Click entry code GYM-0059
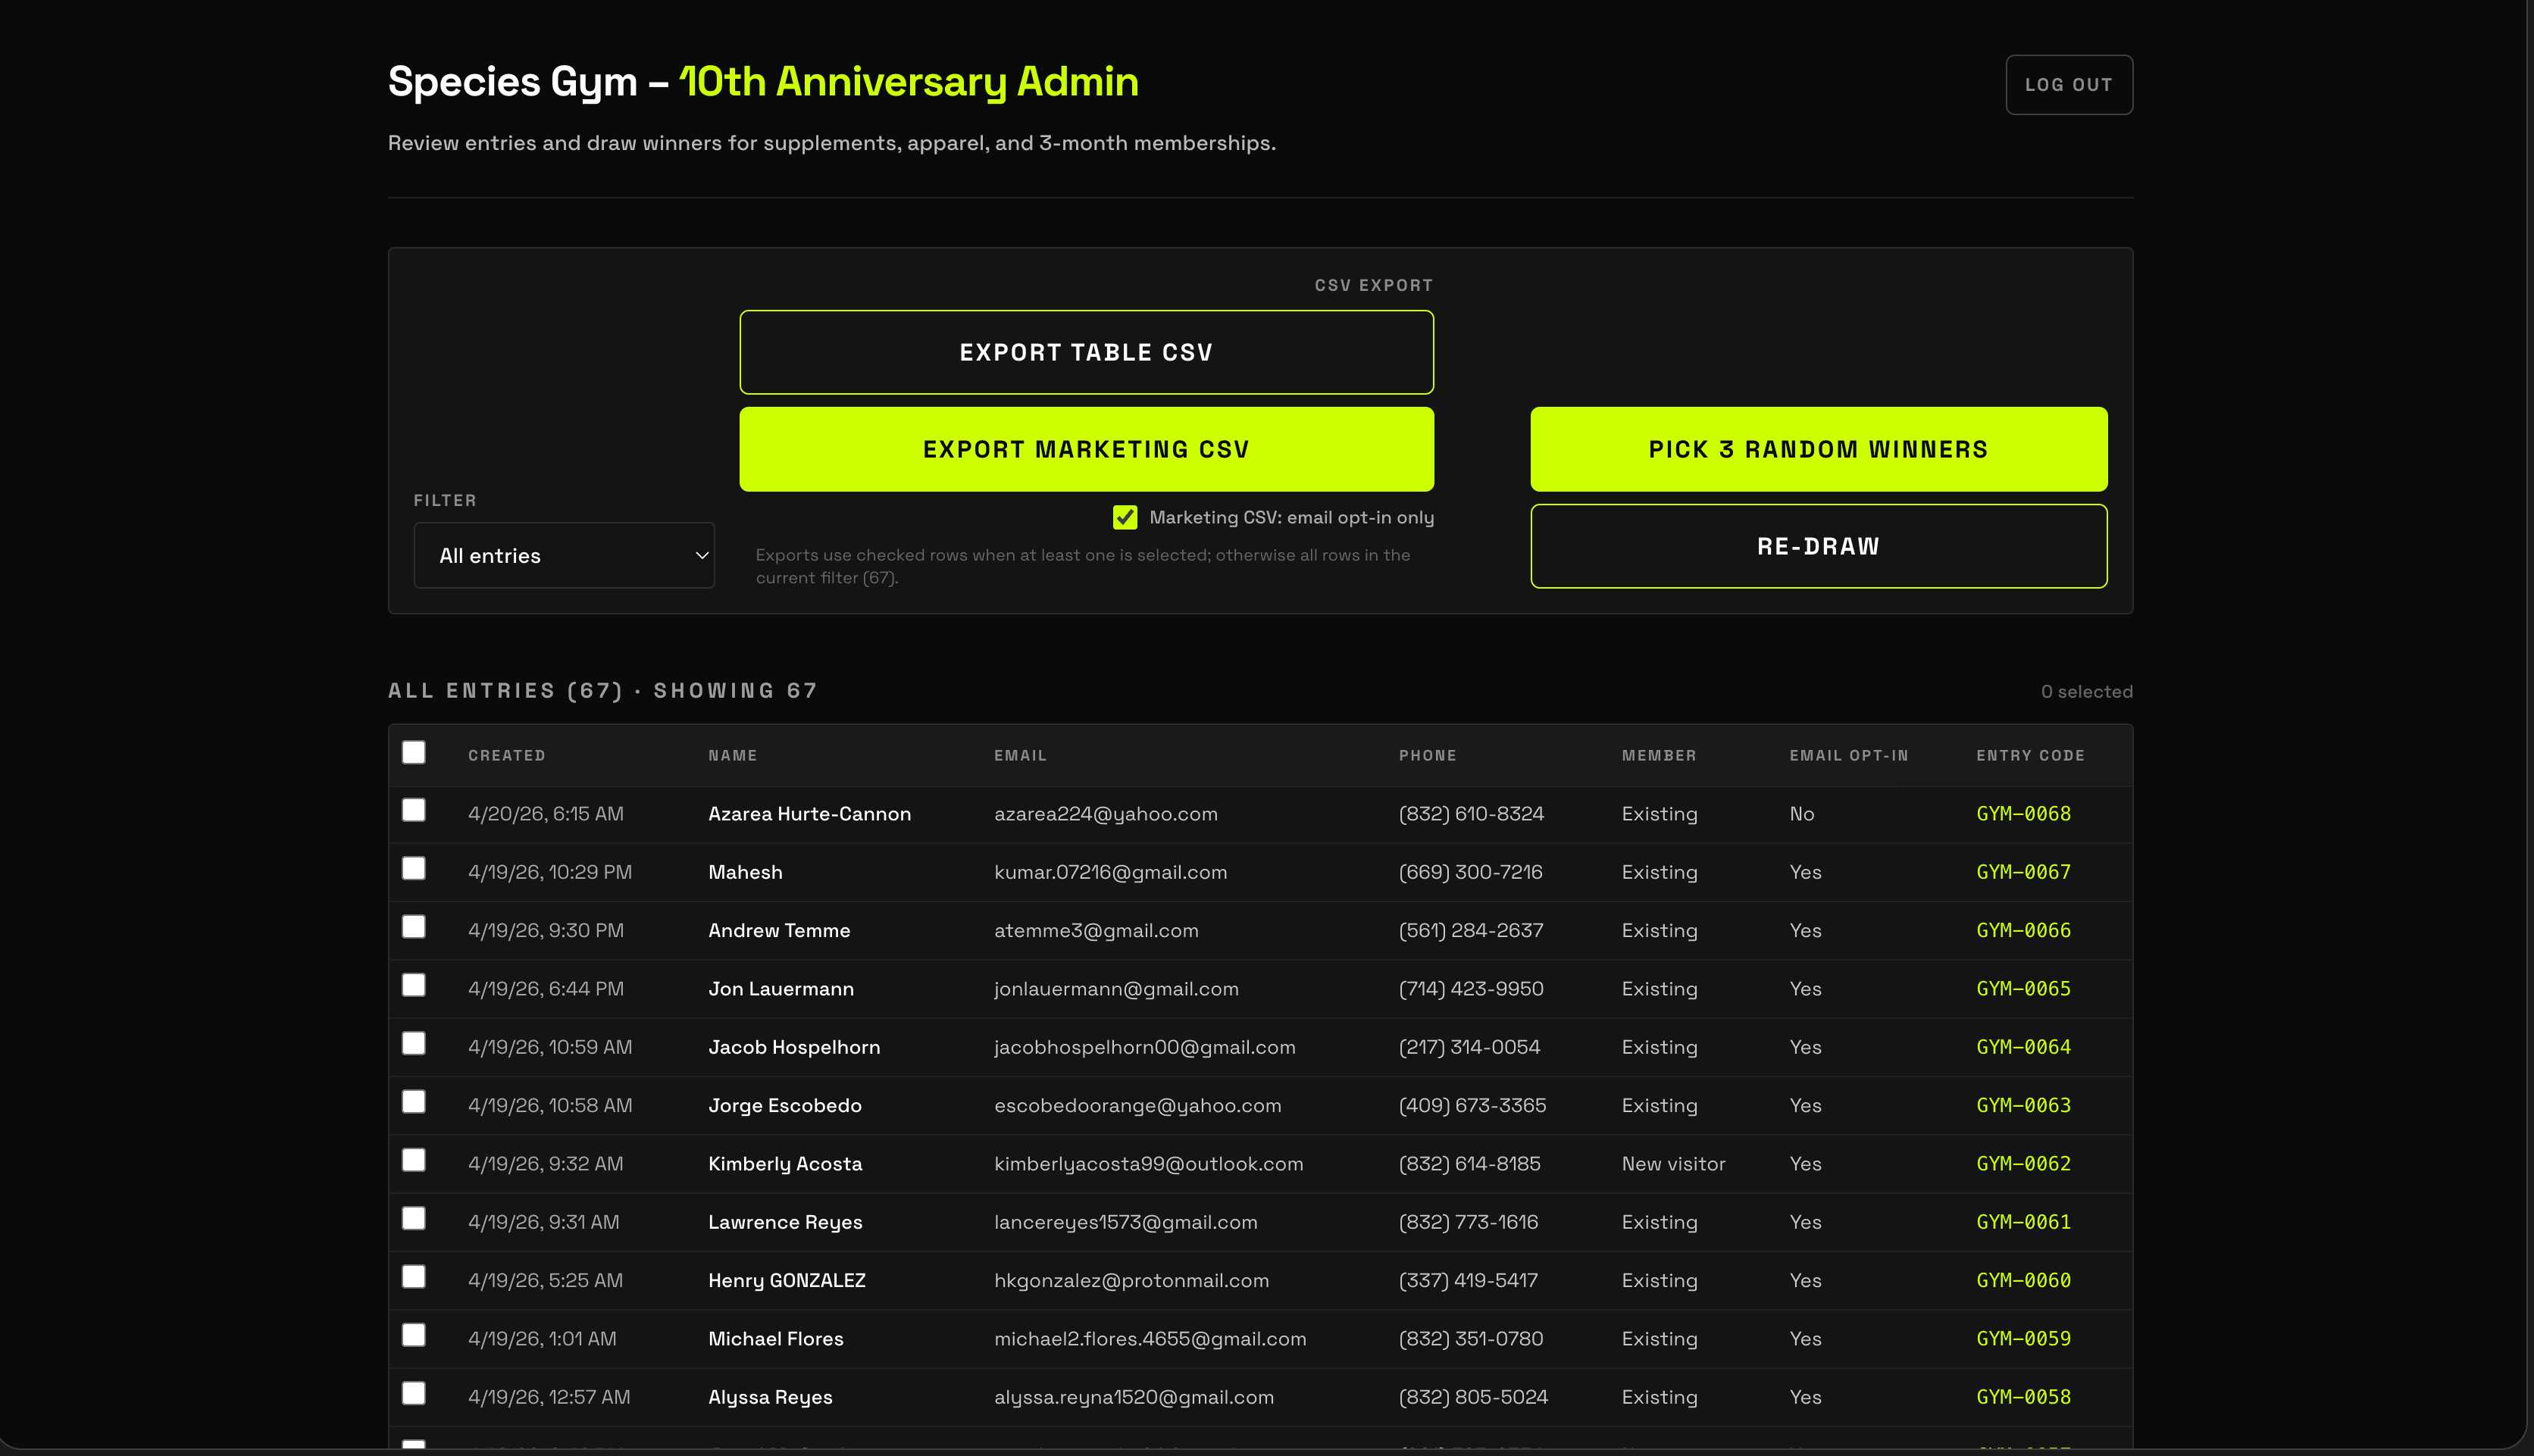 [2023, 1339]
